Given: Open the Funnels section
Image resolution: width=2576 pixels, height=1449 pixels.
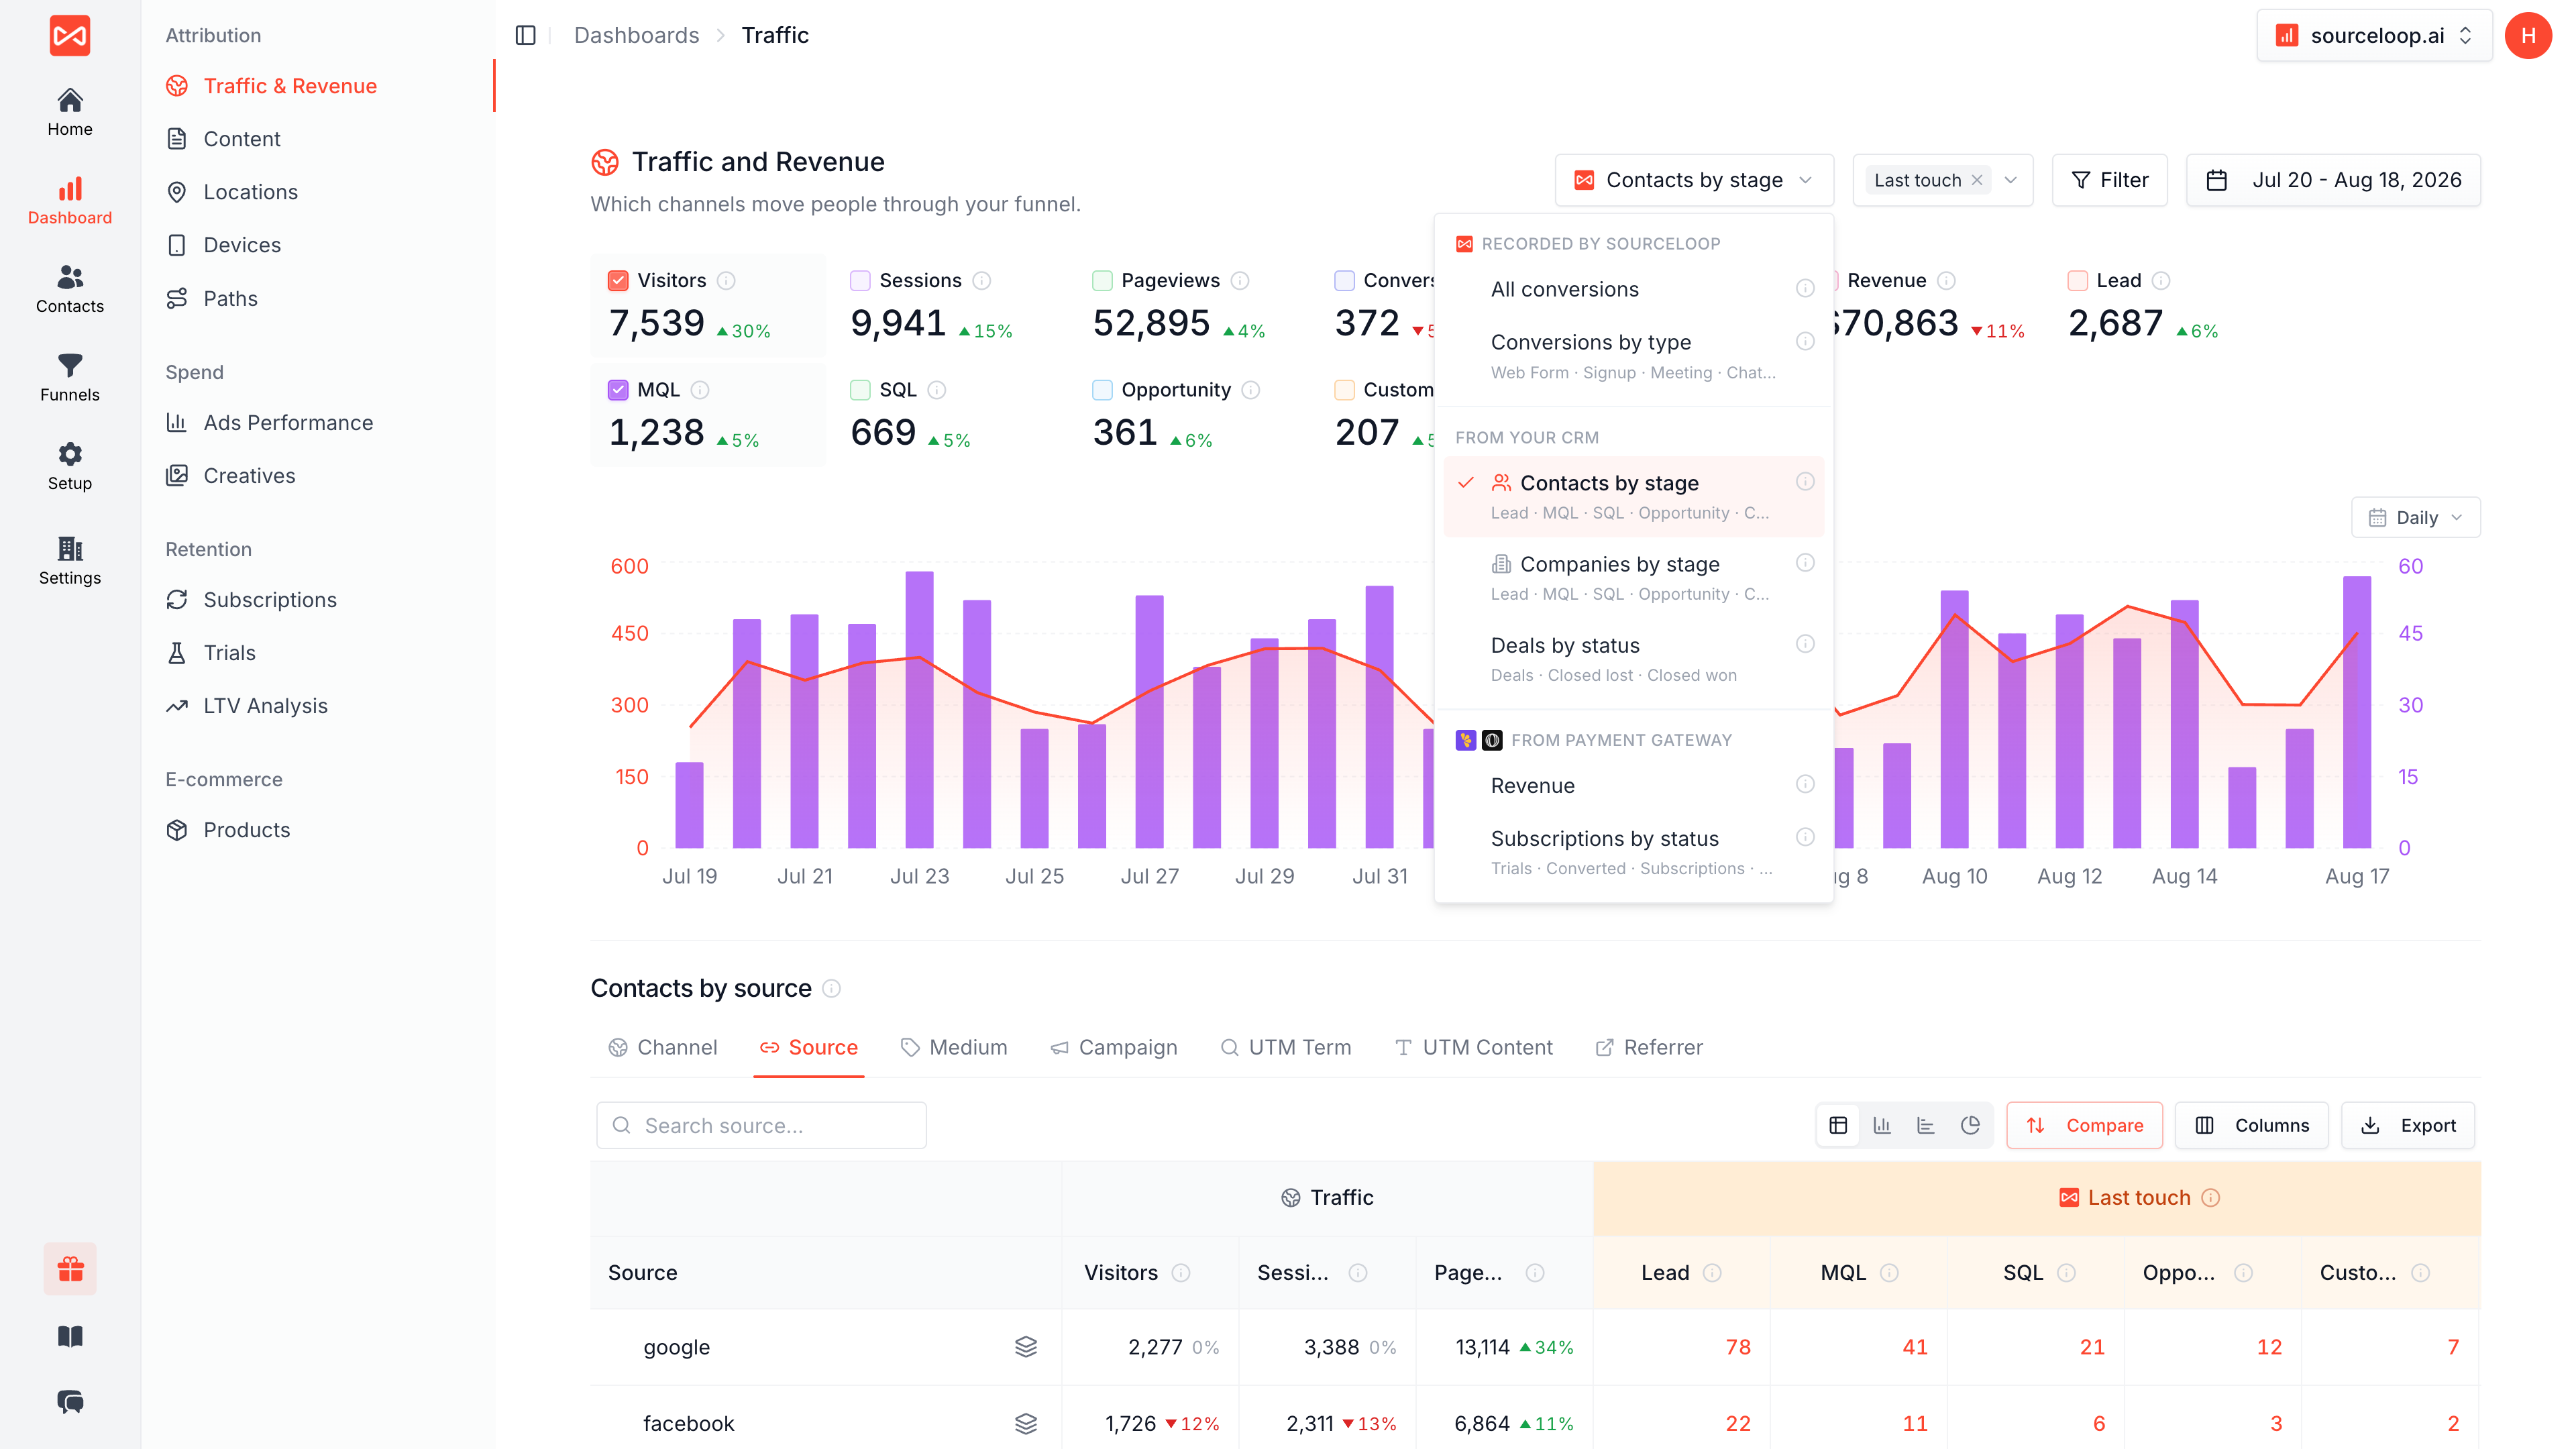Looking at the screenshot, I should (x=69, y=378).
